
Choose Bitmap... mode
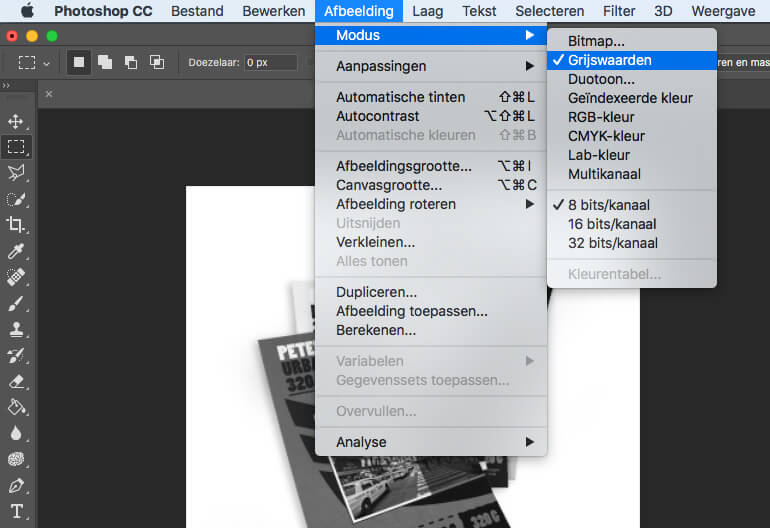coord(632,41)
